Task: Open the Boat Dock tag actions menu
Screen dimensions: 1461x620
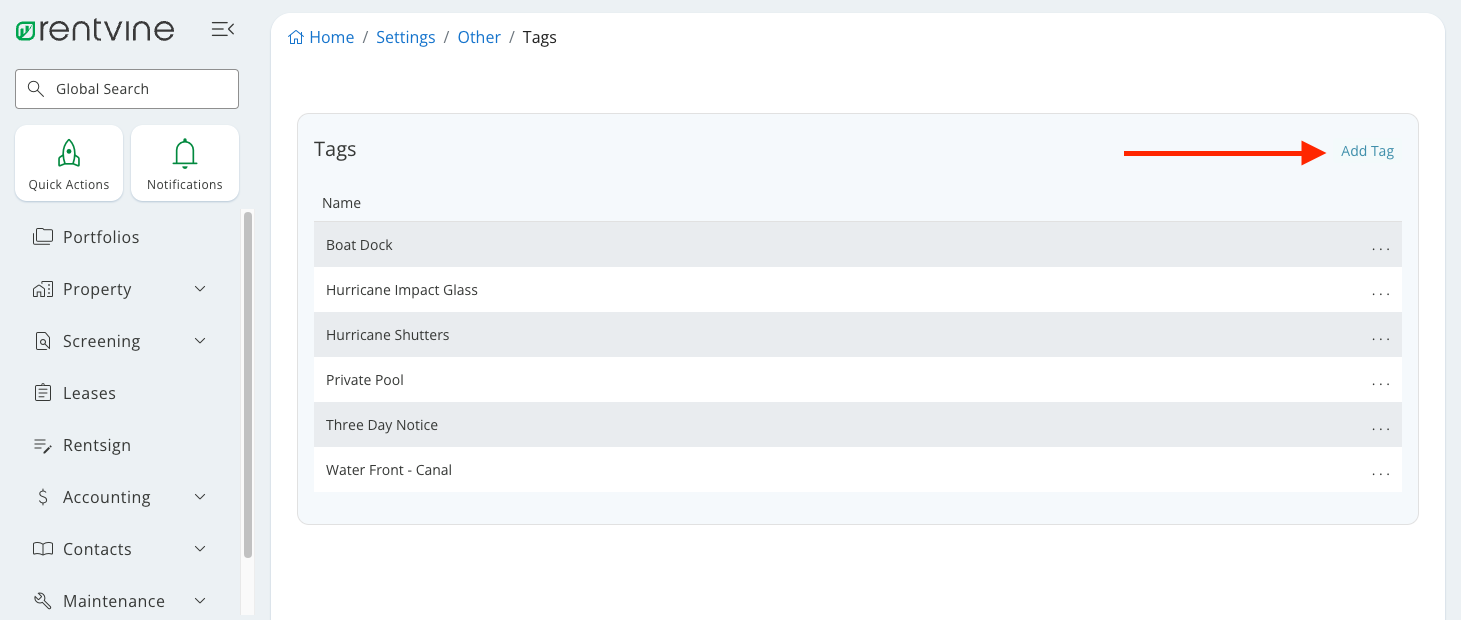Action: click(x=1381, y=248)
